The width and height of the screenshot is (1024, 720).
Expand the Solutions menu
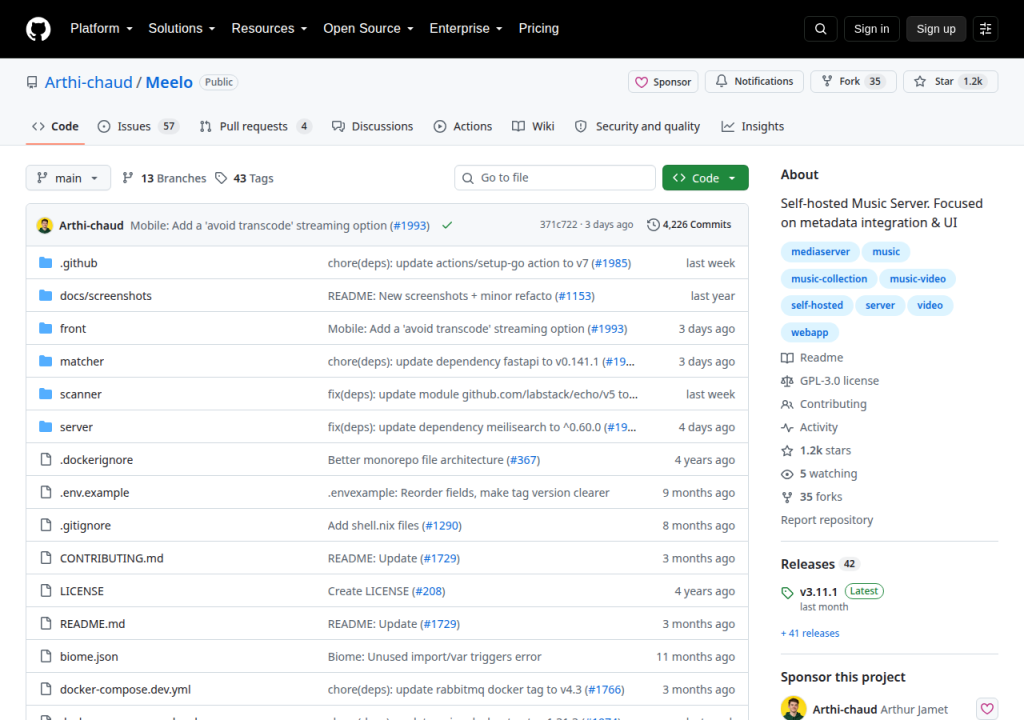182,29
